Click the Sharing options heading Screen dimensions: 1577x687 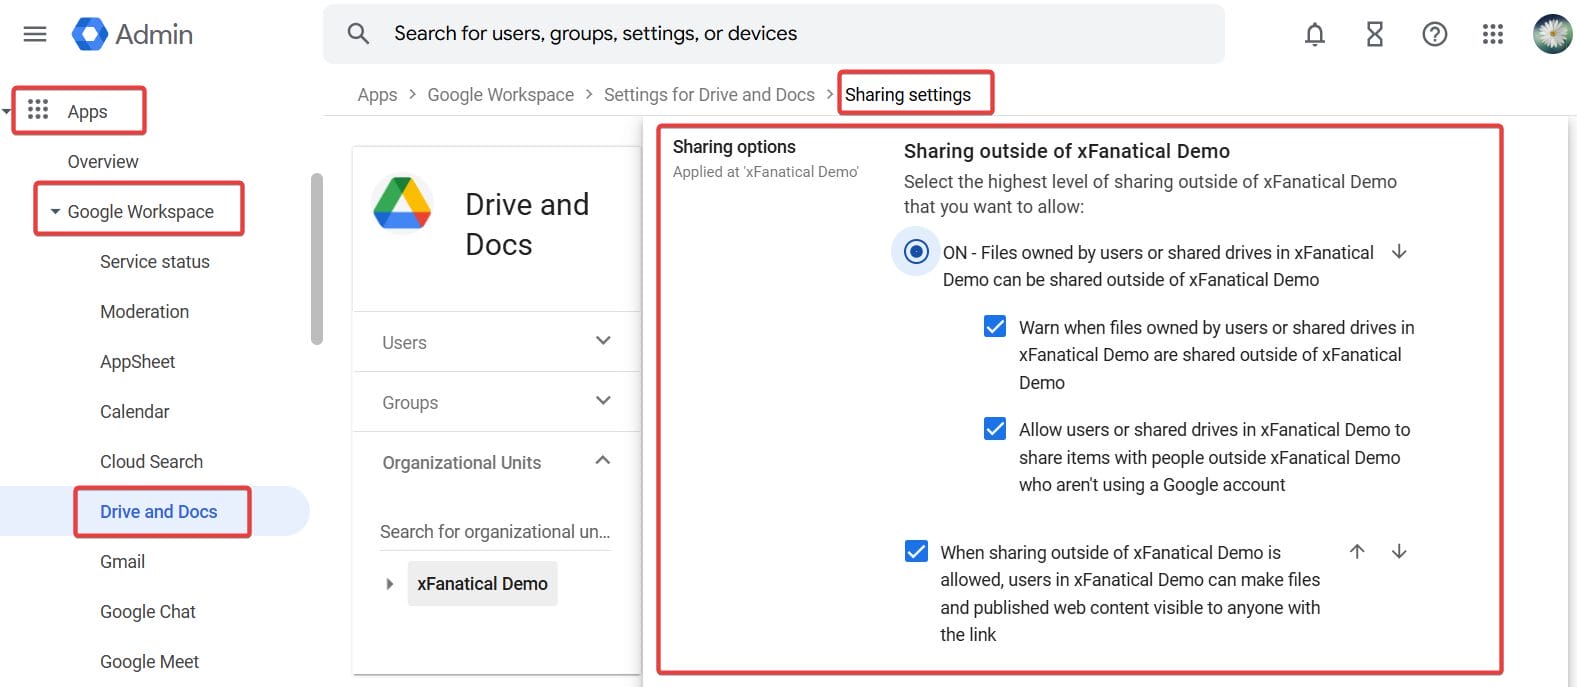pyautogui.click(x=734, y=147)
